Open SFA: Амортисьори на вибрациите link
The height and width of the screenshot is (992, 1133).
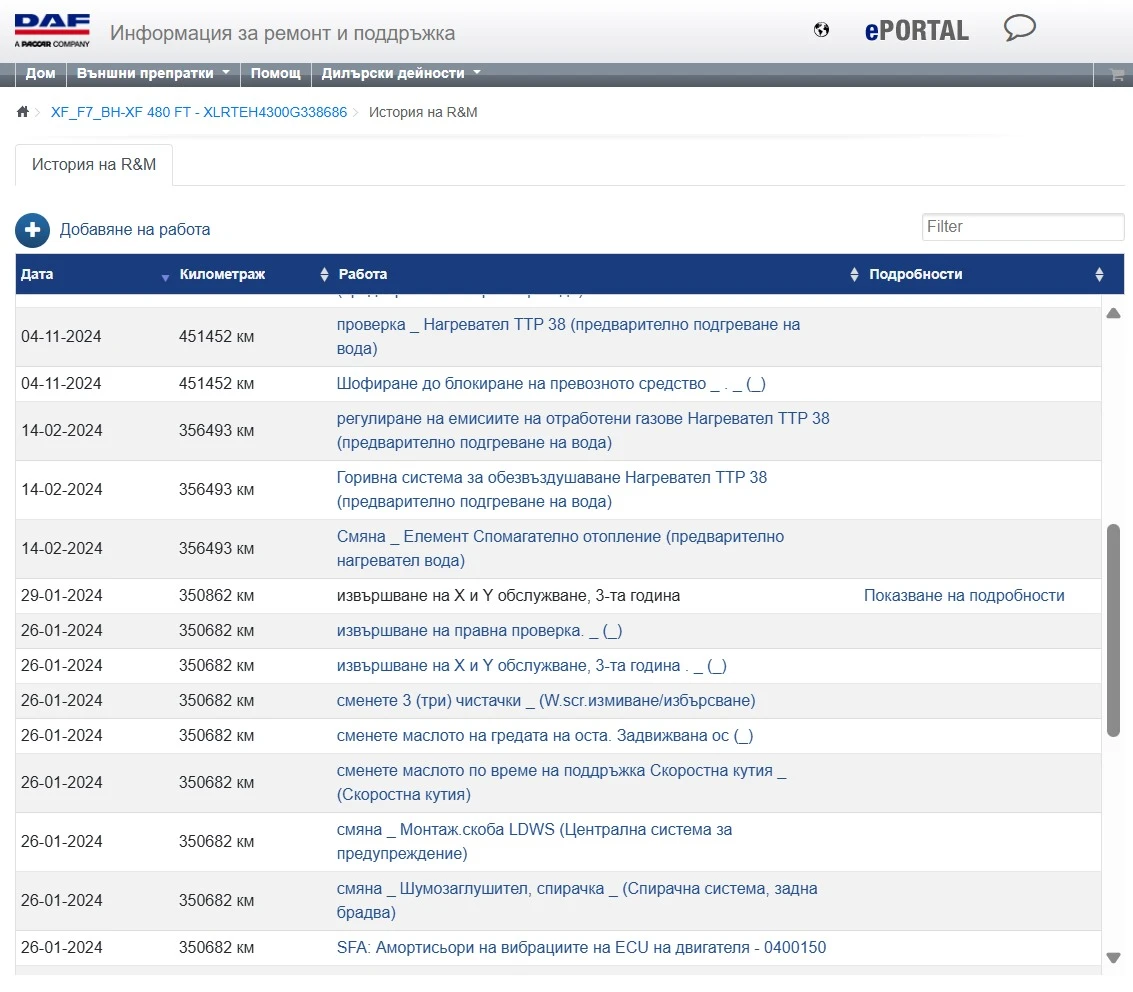tap(581, 947)
